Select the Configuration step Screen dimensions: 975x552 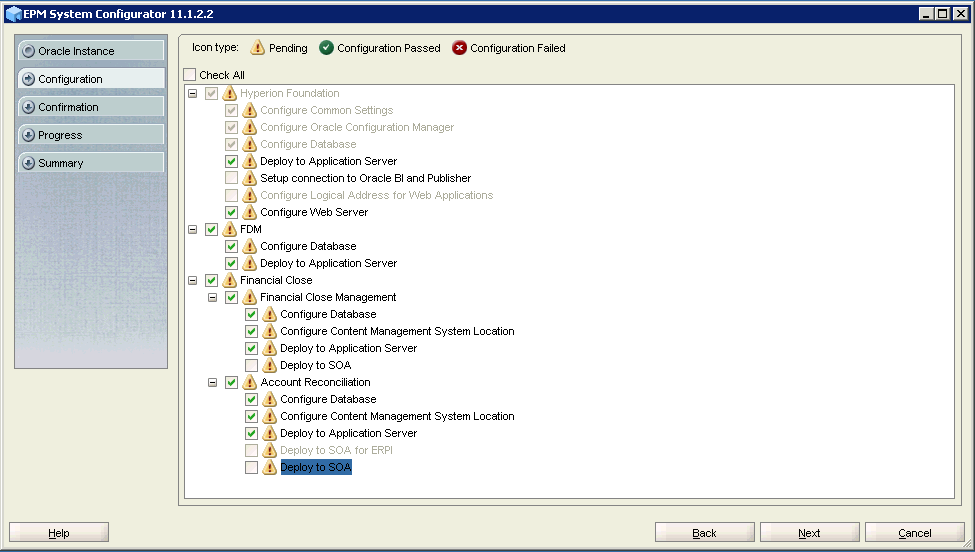(x=91, y=79)
